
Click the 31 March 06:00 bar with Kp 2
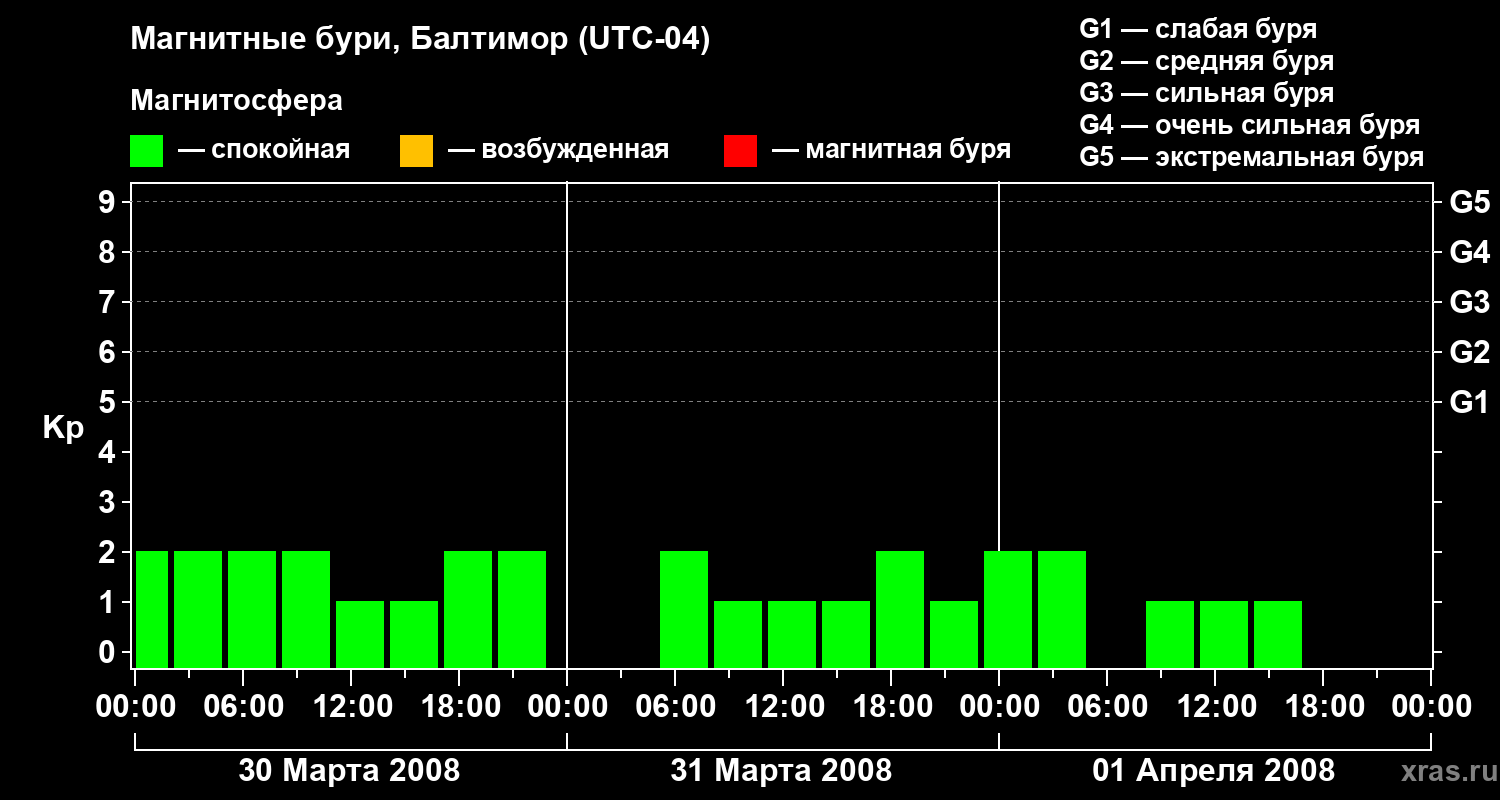(684, 609)
